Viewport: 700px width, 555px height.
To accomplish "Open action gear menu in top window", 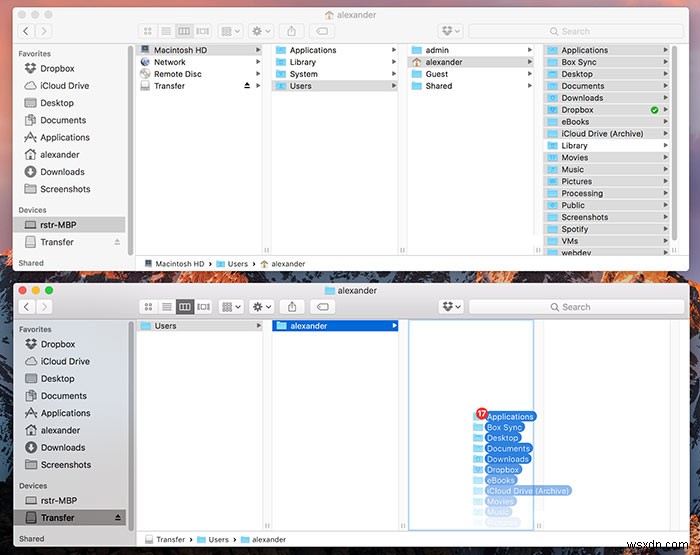I will 261,31.
